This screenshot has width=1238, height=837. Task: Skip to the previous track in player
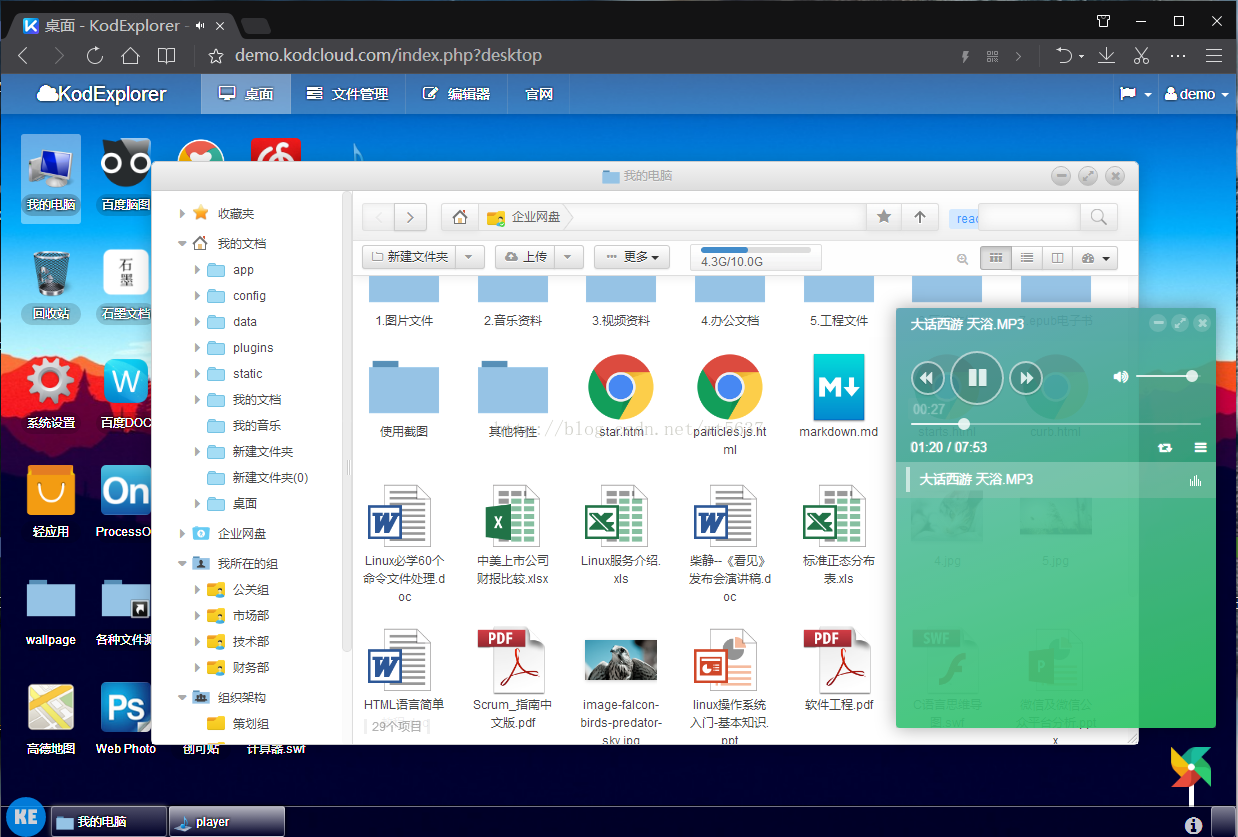(x=928, y=378)
